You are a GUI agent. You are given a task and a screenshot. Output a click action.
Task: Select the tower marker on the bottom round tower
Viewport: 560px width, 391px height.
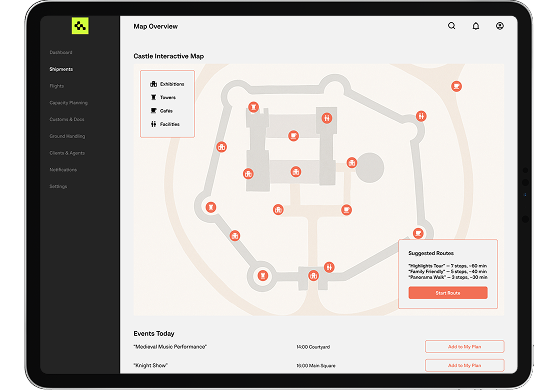[263, 276]
